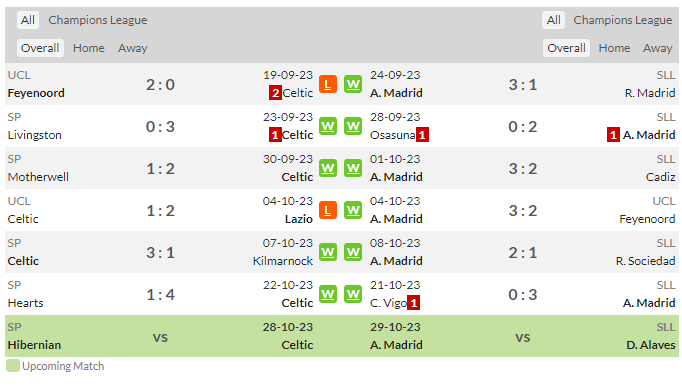Click the green W badge for Hearts vs Celtic
Screen dimensions: 682x392
tap(328, 295)
